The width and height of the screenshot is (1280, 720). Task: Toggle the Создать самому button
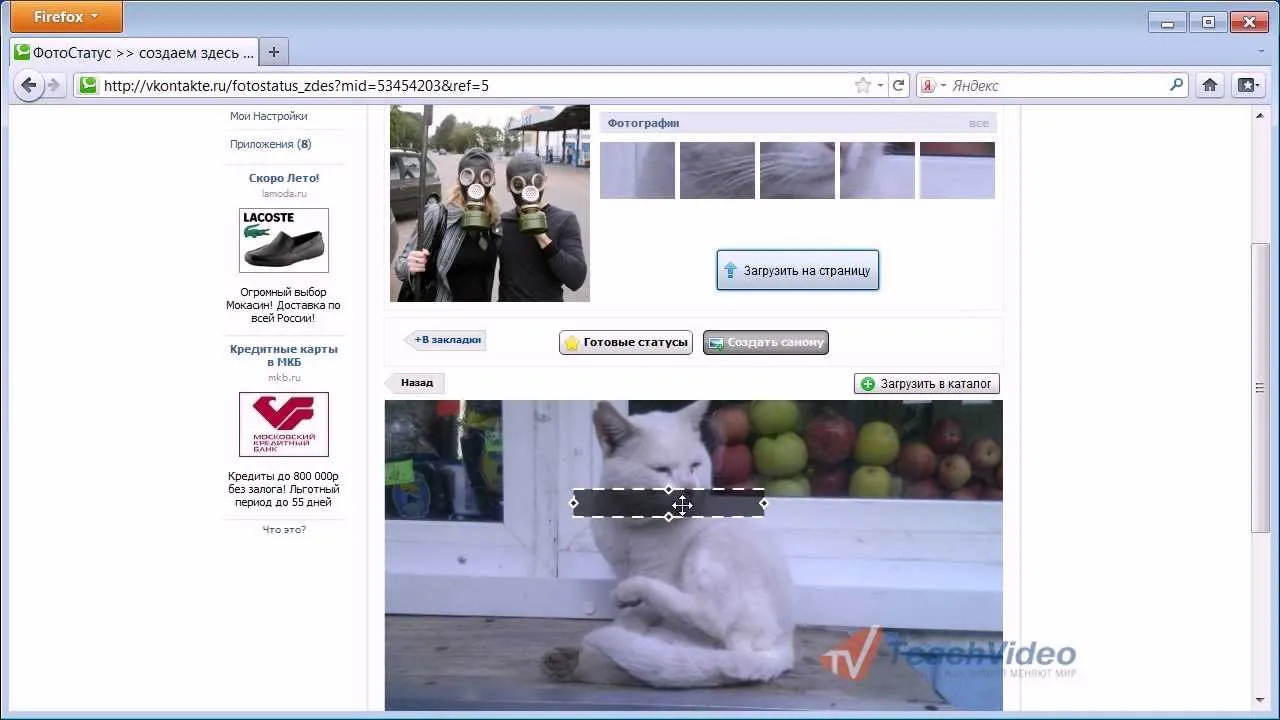point(766,342)
